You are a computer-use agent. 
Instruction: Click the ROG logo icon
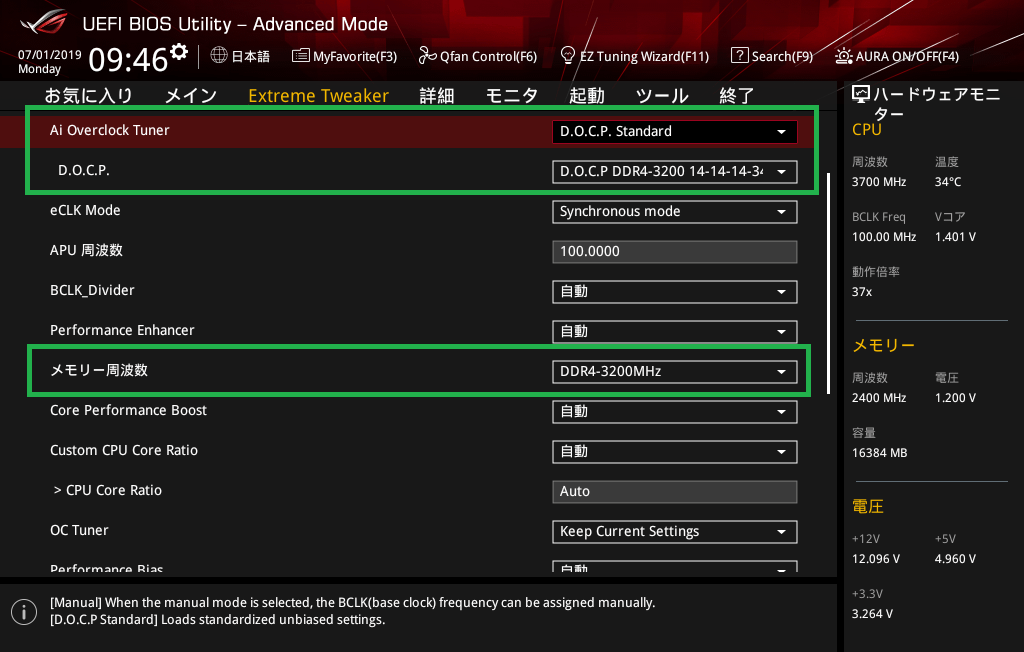[44, 22]
